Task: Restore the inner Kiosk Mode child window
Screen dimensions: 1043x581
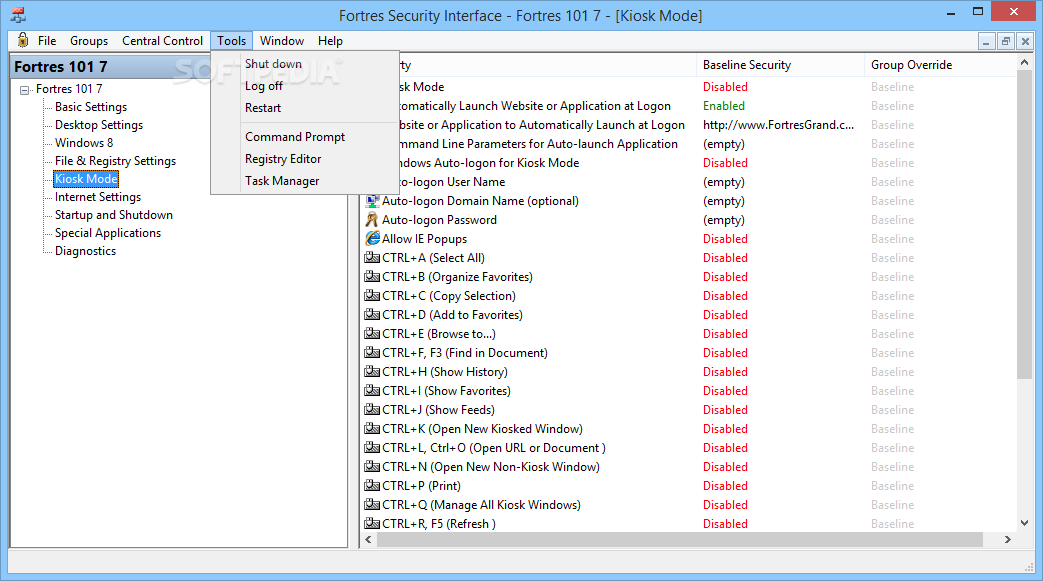Action: click(x=1006, y=41)
